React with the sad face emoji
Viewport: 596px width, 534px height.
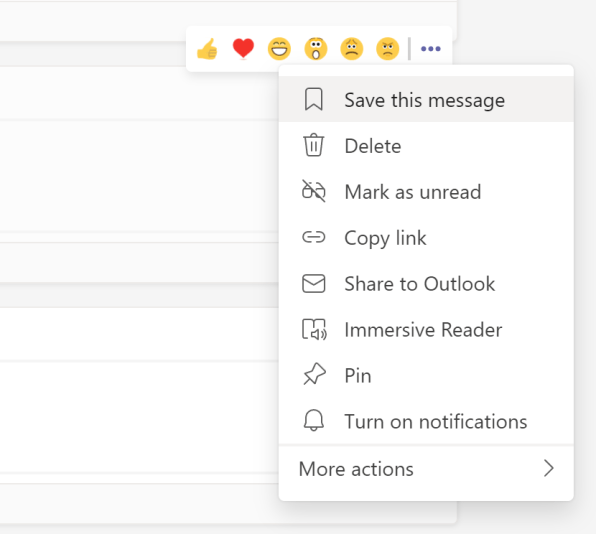pyautogui.click(x=352, y=49)
